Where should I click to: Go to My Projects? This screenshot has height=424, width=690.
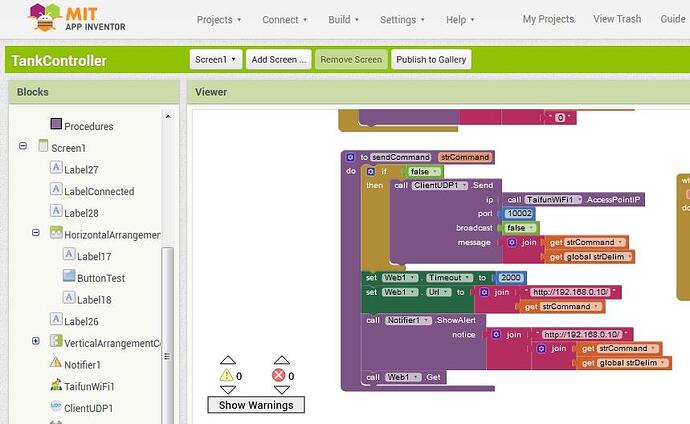(548, 19)
